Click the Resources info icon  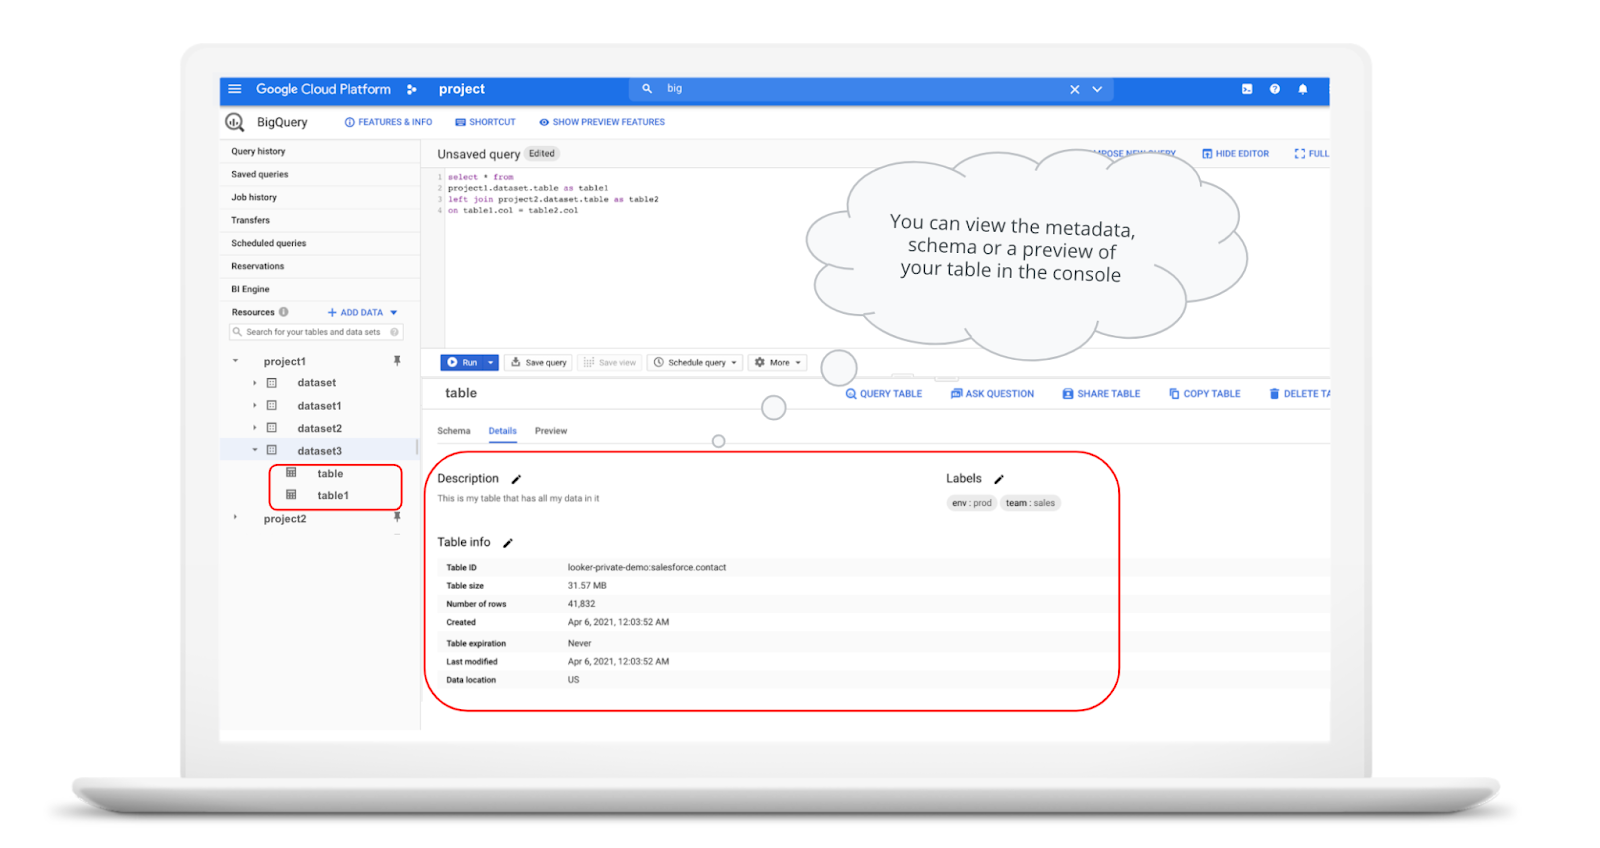click(284, 312)
